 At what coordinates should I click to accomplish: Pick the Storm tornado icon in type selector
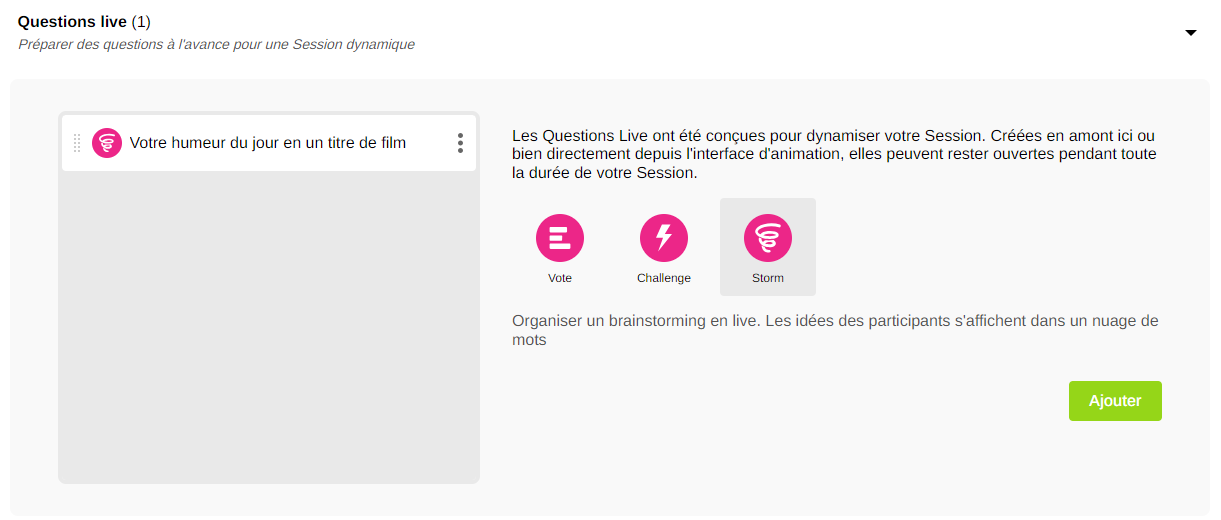768,238
